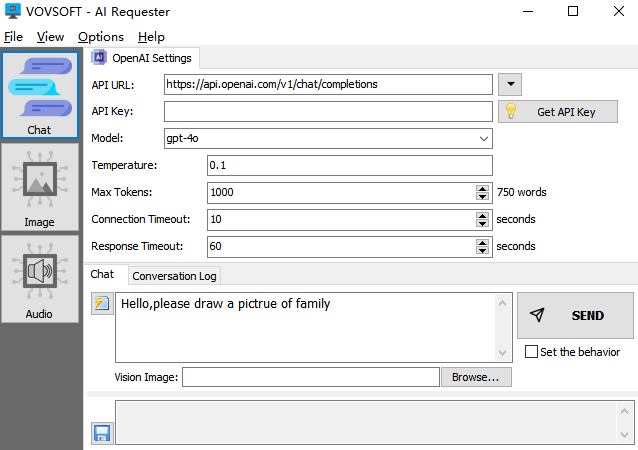Click the save floppy disk icon
The width and height of the screenshot is (638, 450).
tap(101, 433)
